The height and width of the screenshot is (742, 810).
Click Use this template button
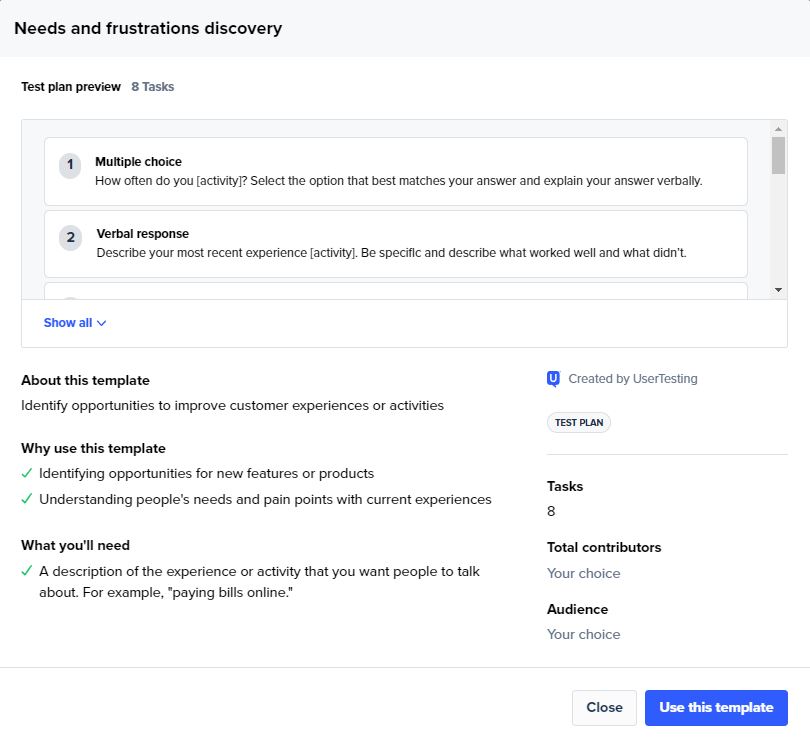tap(716, 707)
